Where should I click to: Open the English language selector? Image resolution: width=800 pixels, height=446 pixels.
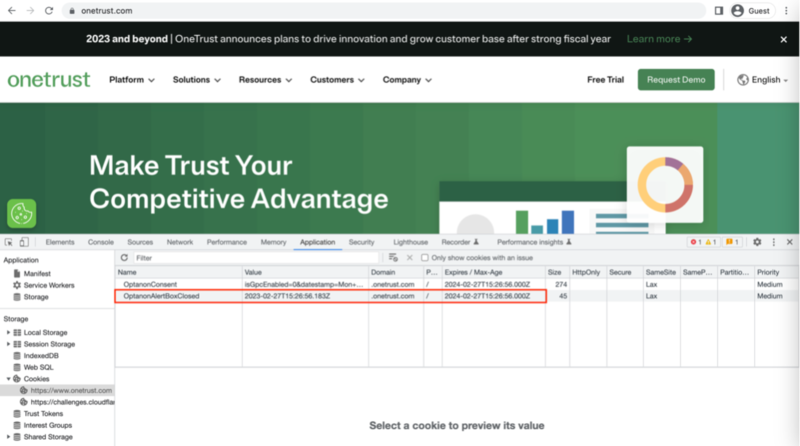[x=765, y=80]
